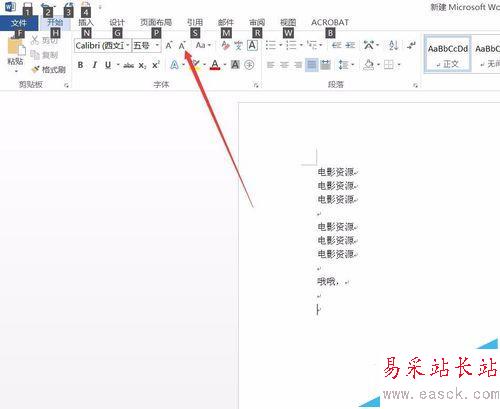
Task: Switch to the 页面布局 (Page Layout) tab
Action: [156, 22]
